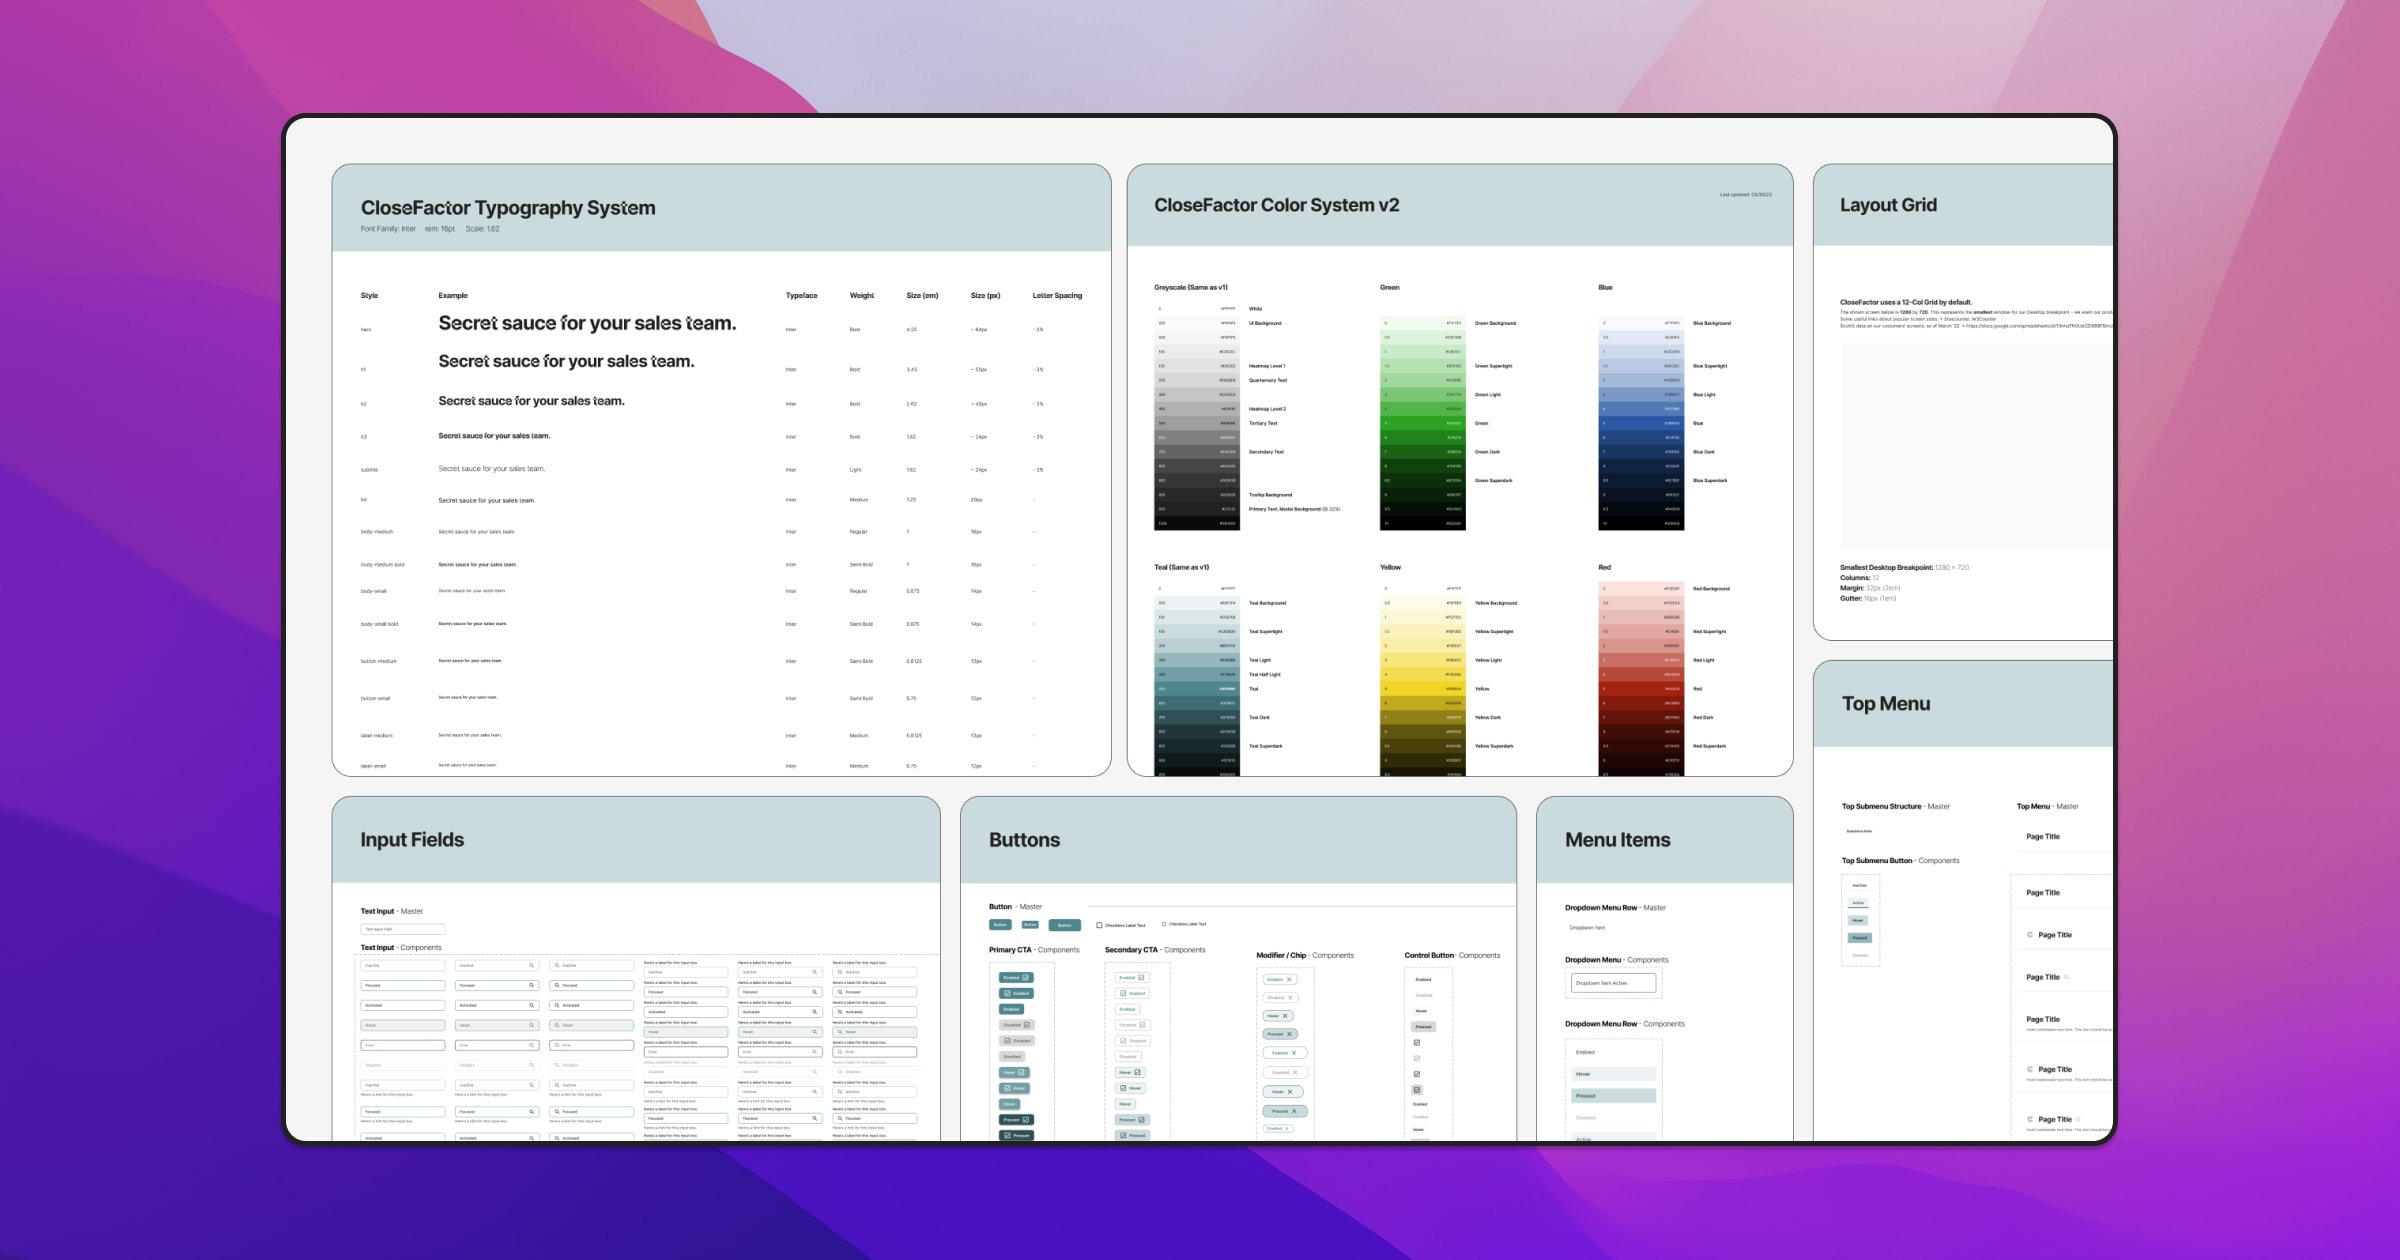The height and width of the screenshot is (1260, 2400).
Task: Click Primary CTA Enabled button with trailing checkbox icon
Action: pyautogui.click(x=1016, y=977)
